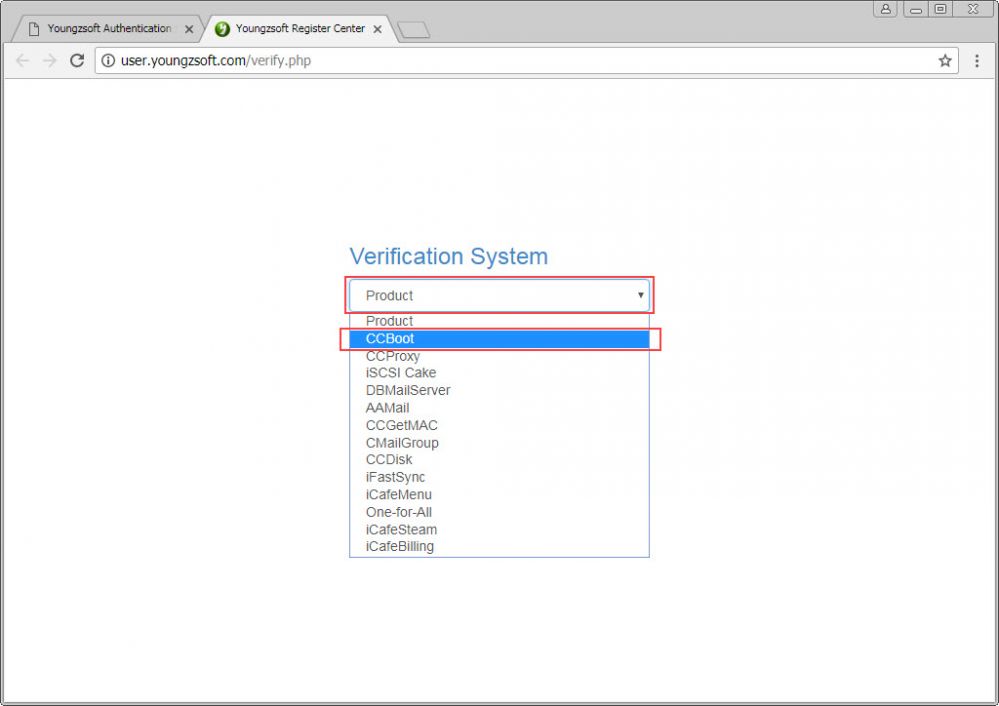
Task: Pick DBMailServer from the dropdown
Action: pos(500,390)
